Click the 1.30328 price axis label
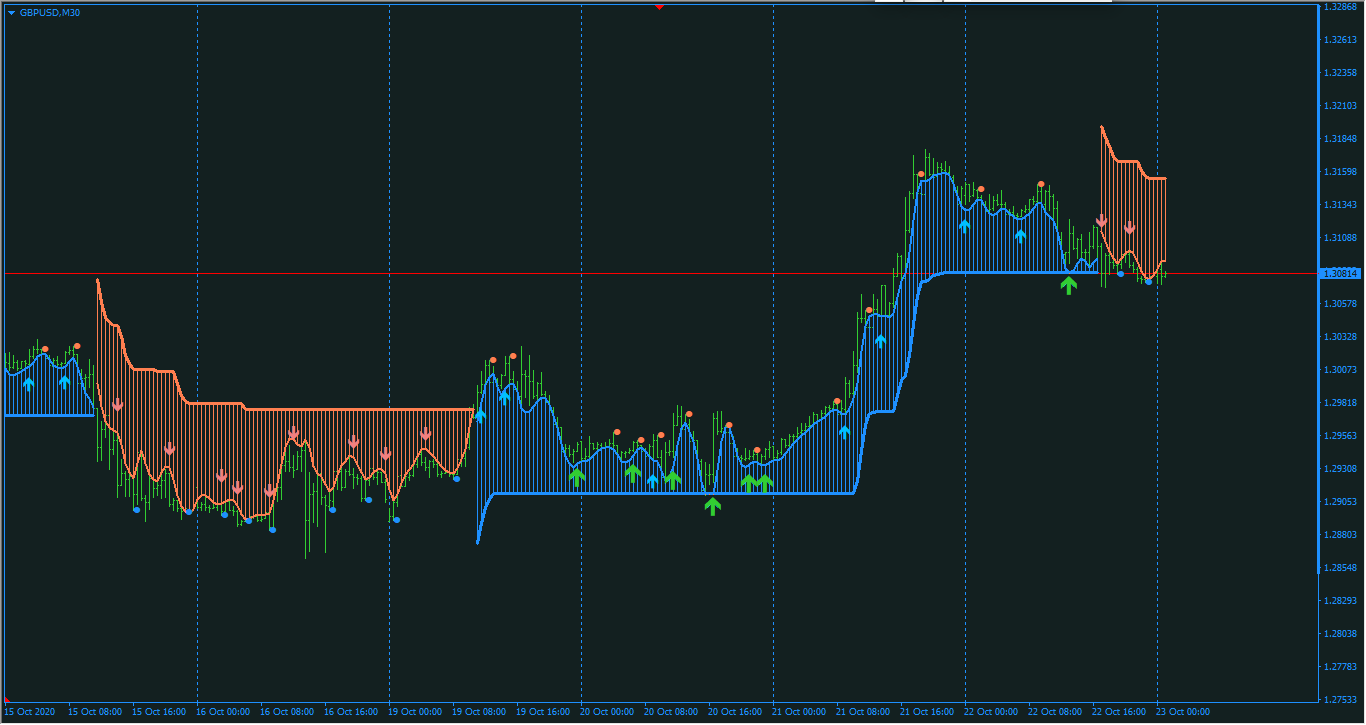The width and height of the screenshot is (1366, 725). 1339,337
